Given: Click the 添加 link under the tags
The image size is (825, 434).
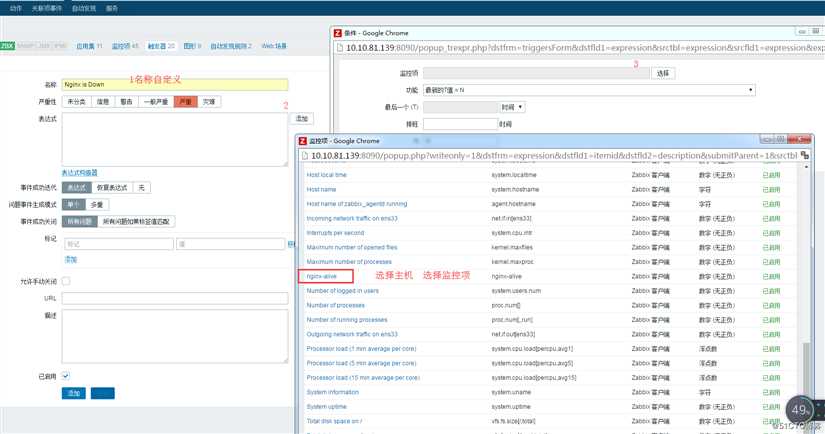Looking at the screenshot, I should point(71,259).
